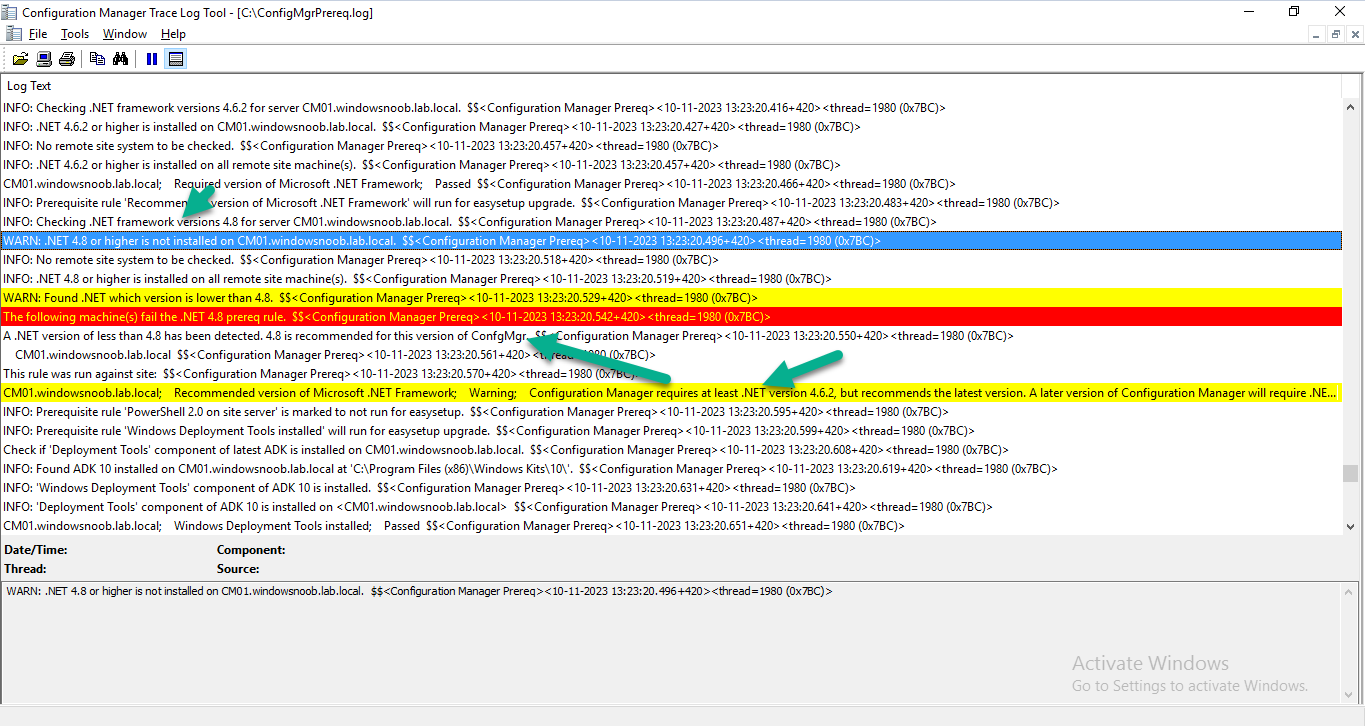1365x726 pixels.
Task: Click the Source label in details pane
Action: coord(238,569)
